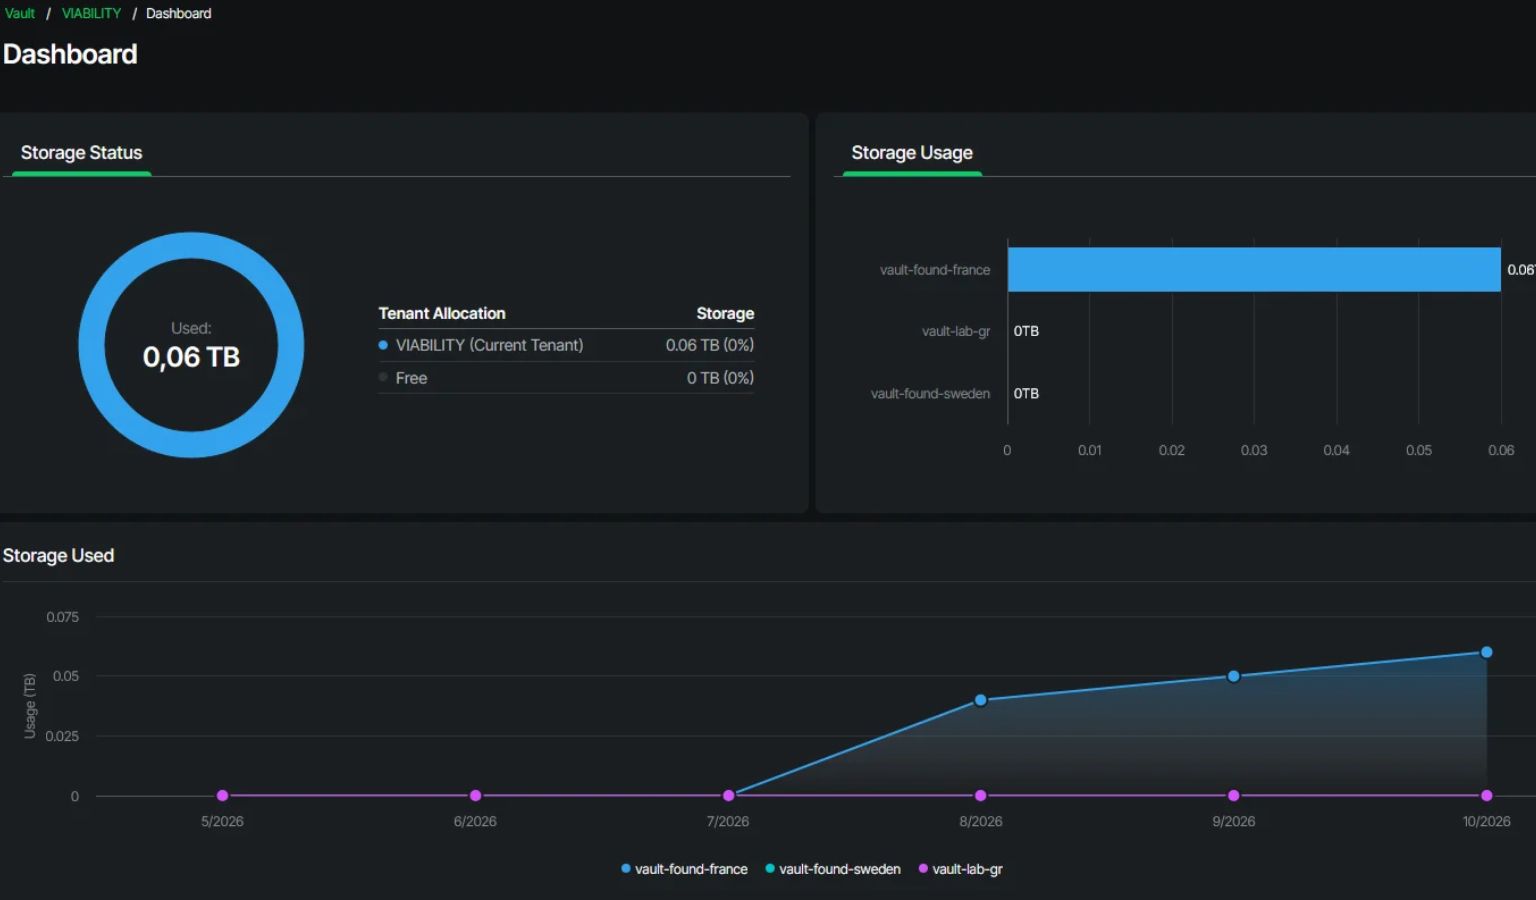Viewport: 1536px width, 900px height.
Task: Click the 0TB label next to vault-found-sweden
Action: (1026, 394)
